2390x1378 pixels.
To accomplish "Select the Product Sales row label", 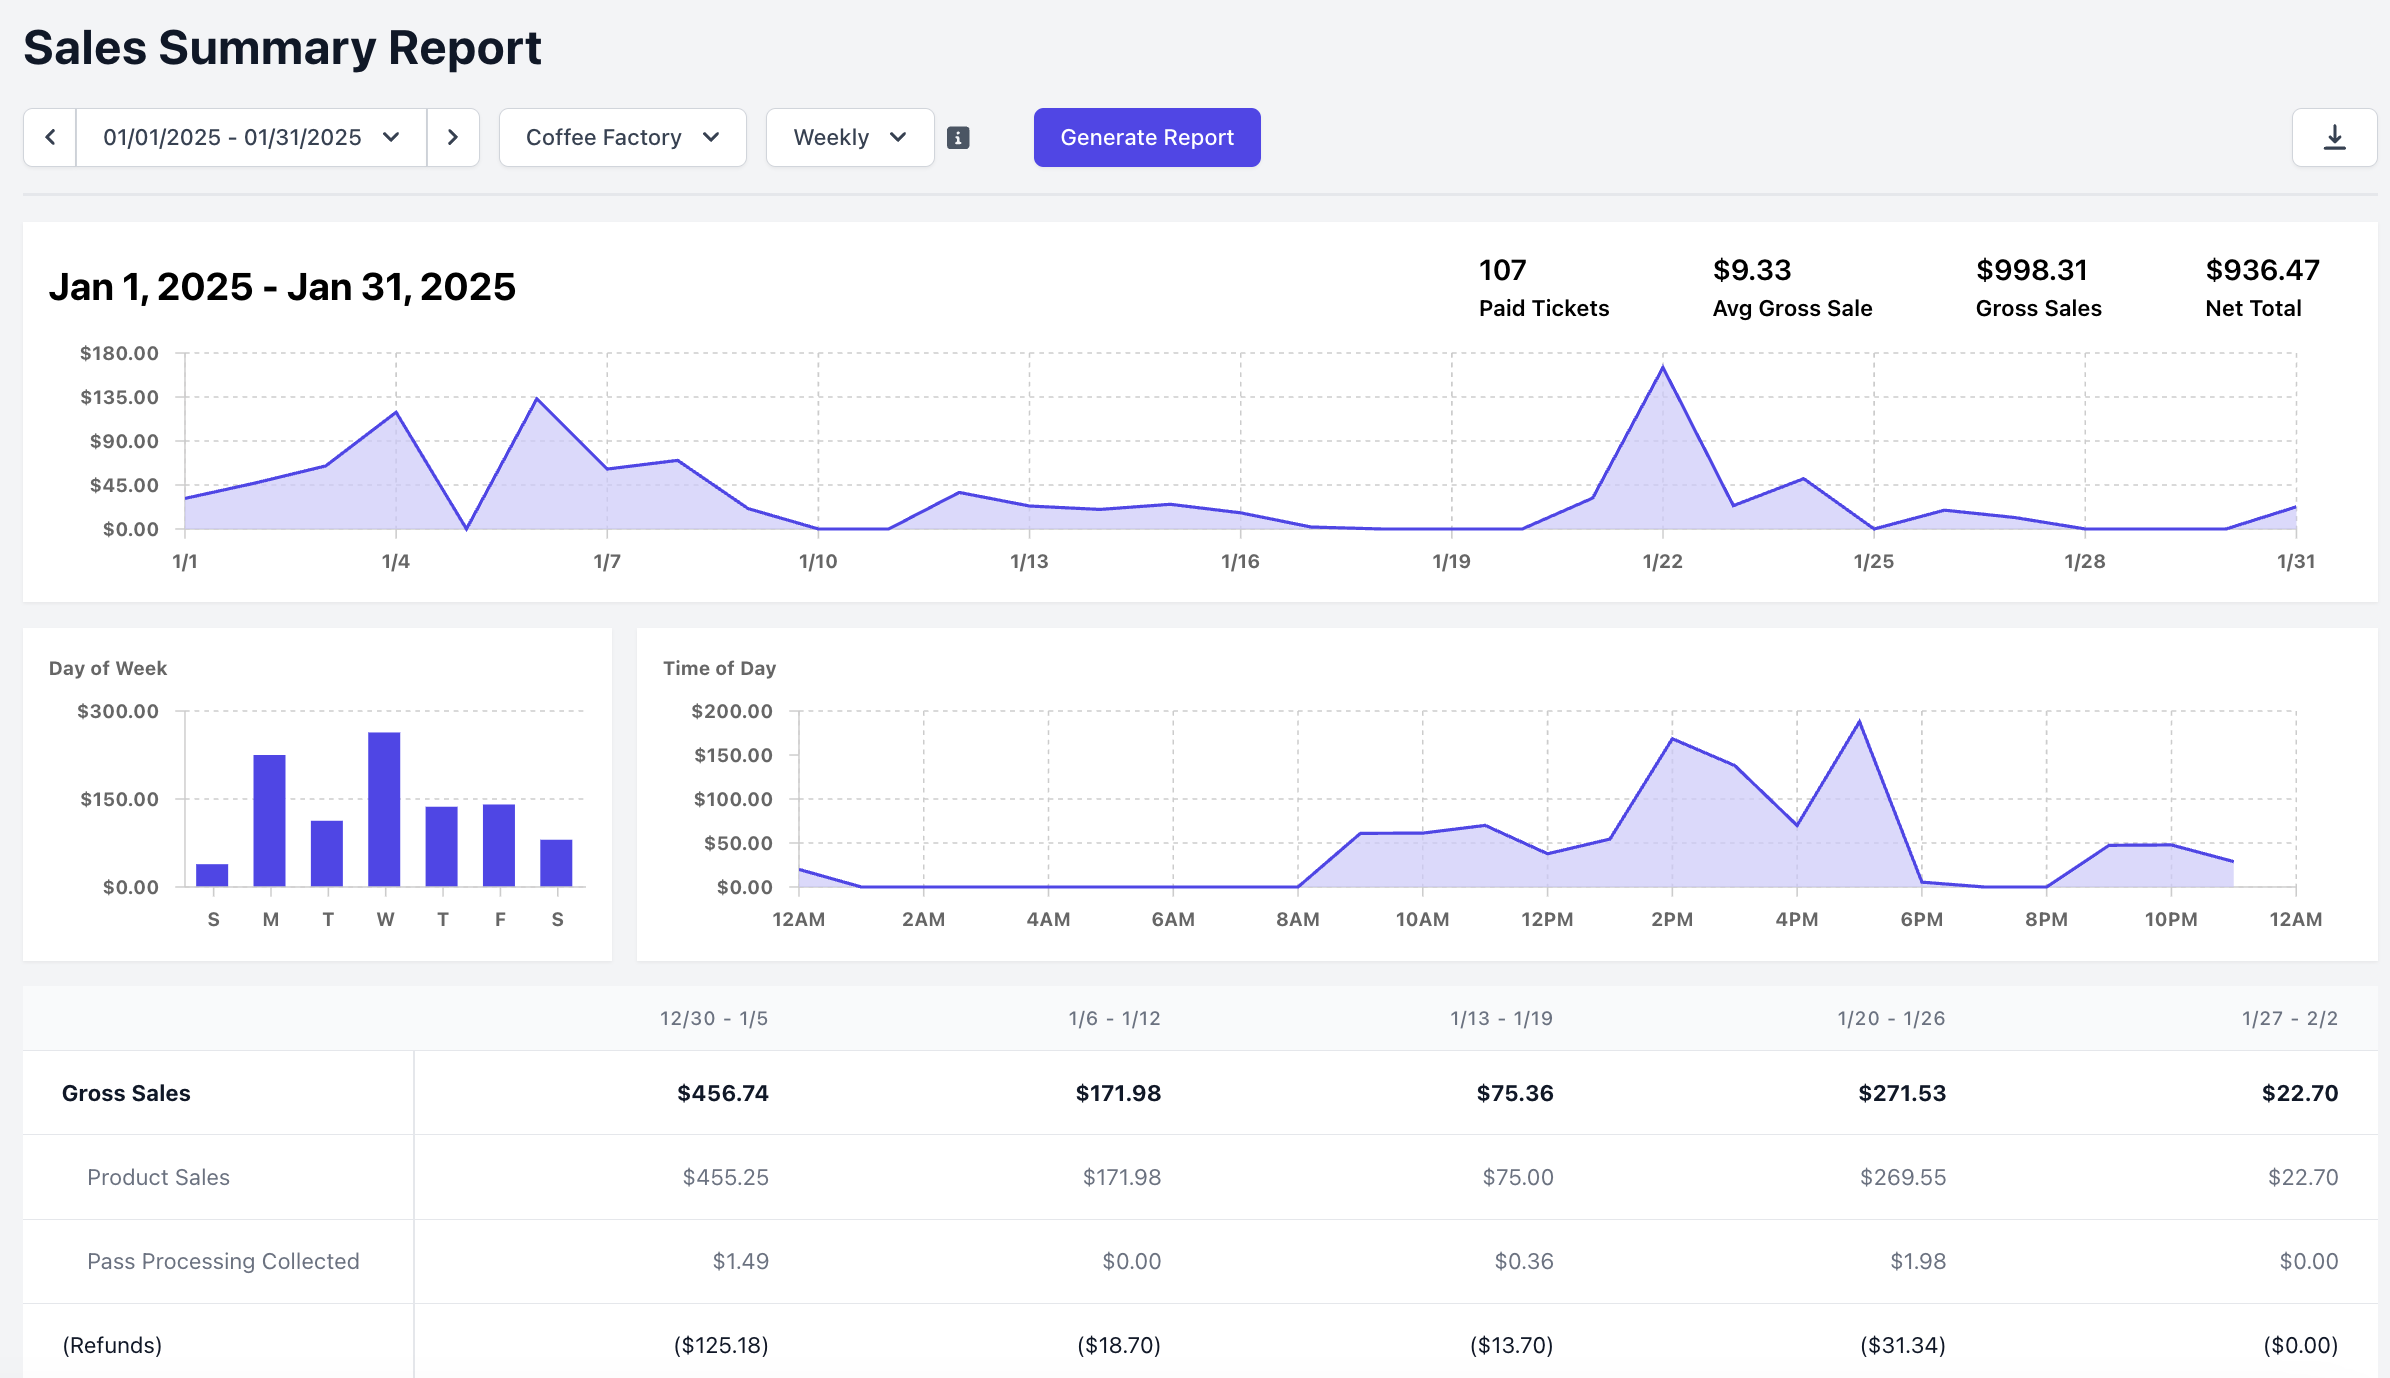I will 158,1177.
